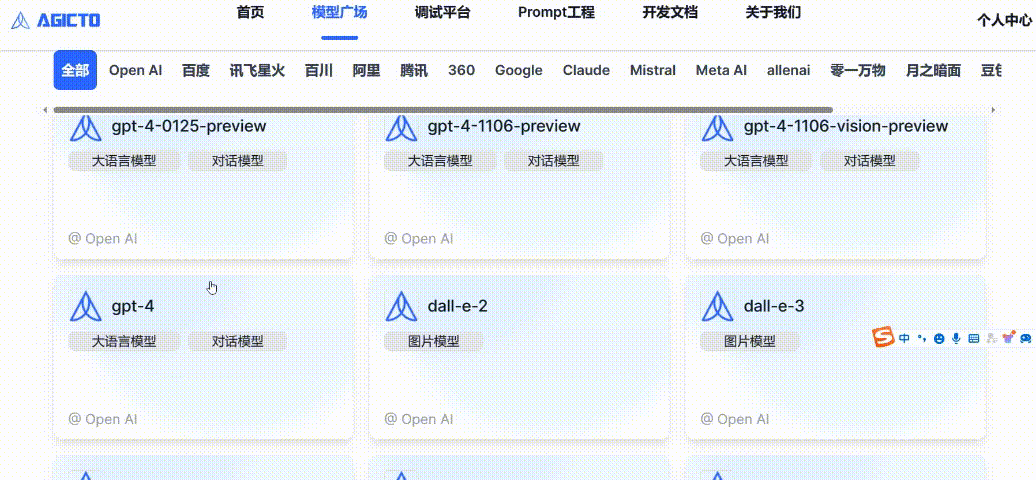Filter models by allenai
This screenshot has width=1036, height=480.
click(x=788, y=70)
